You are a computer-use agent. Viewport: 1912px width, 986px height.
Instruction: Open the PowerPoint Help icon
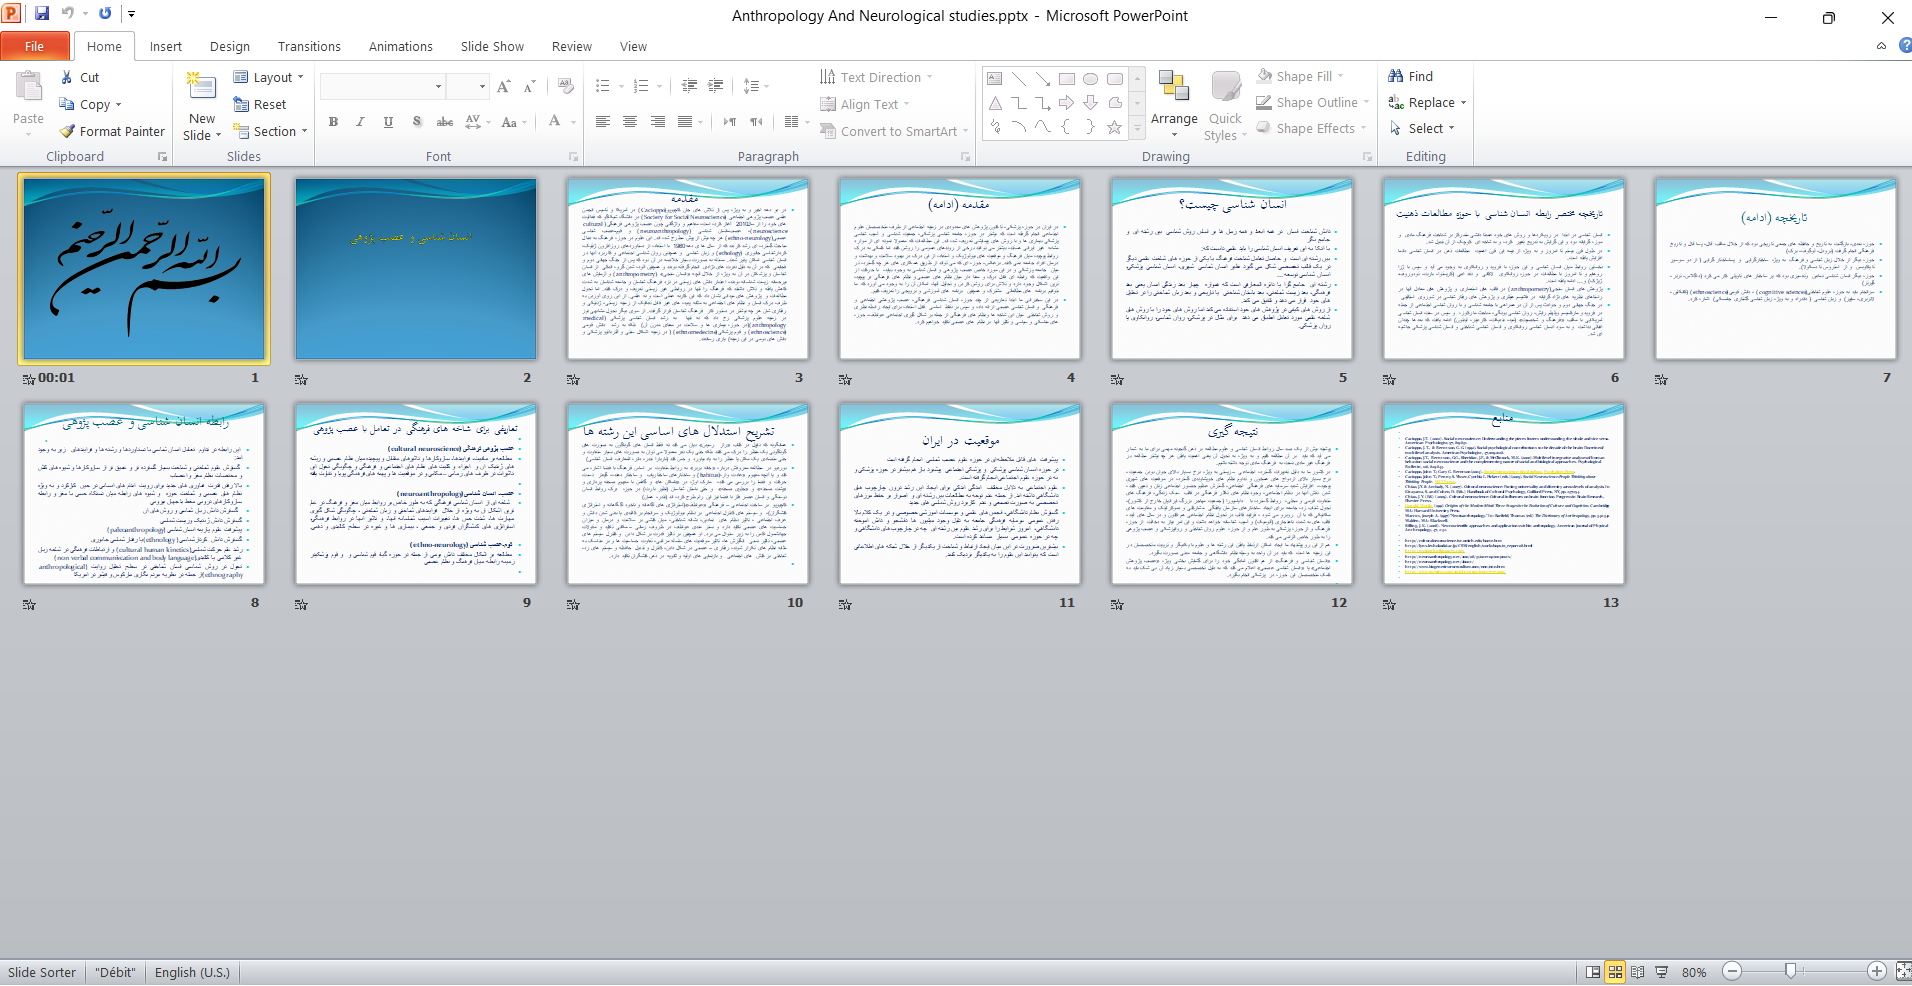pos(1905,46)
